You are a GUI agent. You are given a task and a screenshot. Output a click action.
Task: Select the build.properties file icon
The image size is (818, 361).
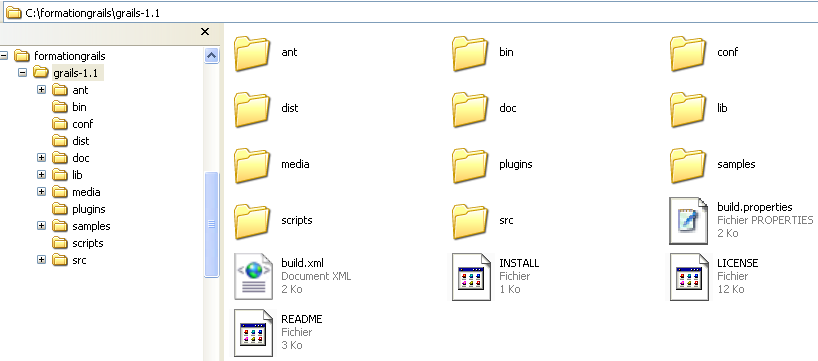(689, 221)
